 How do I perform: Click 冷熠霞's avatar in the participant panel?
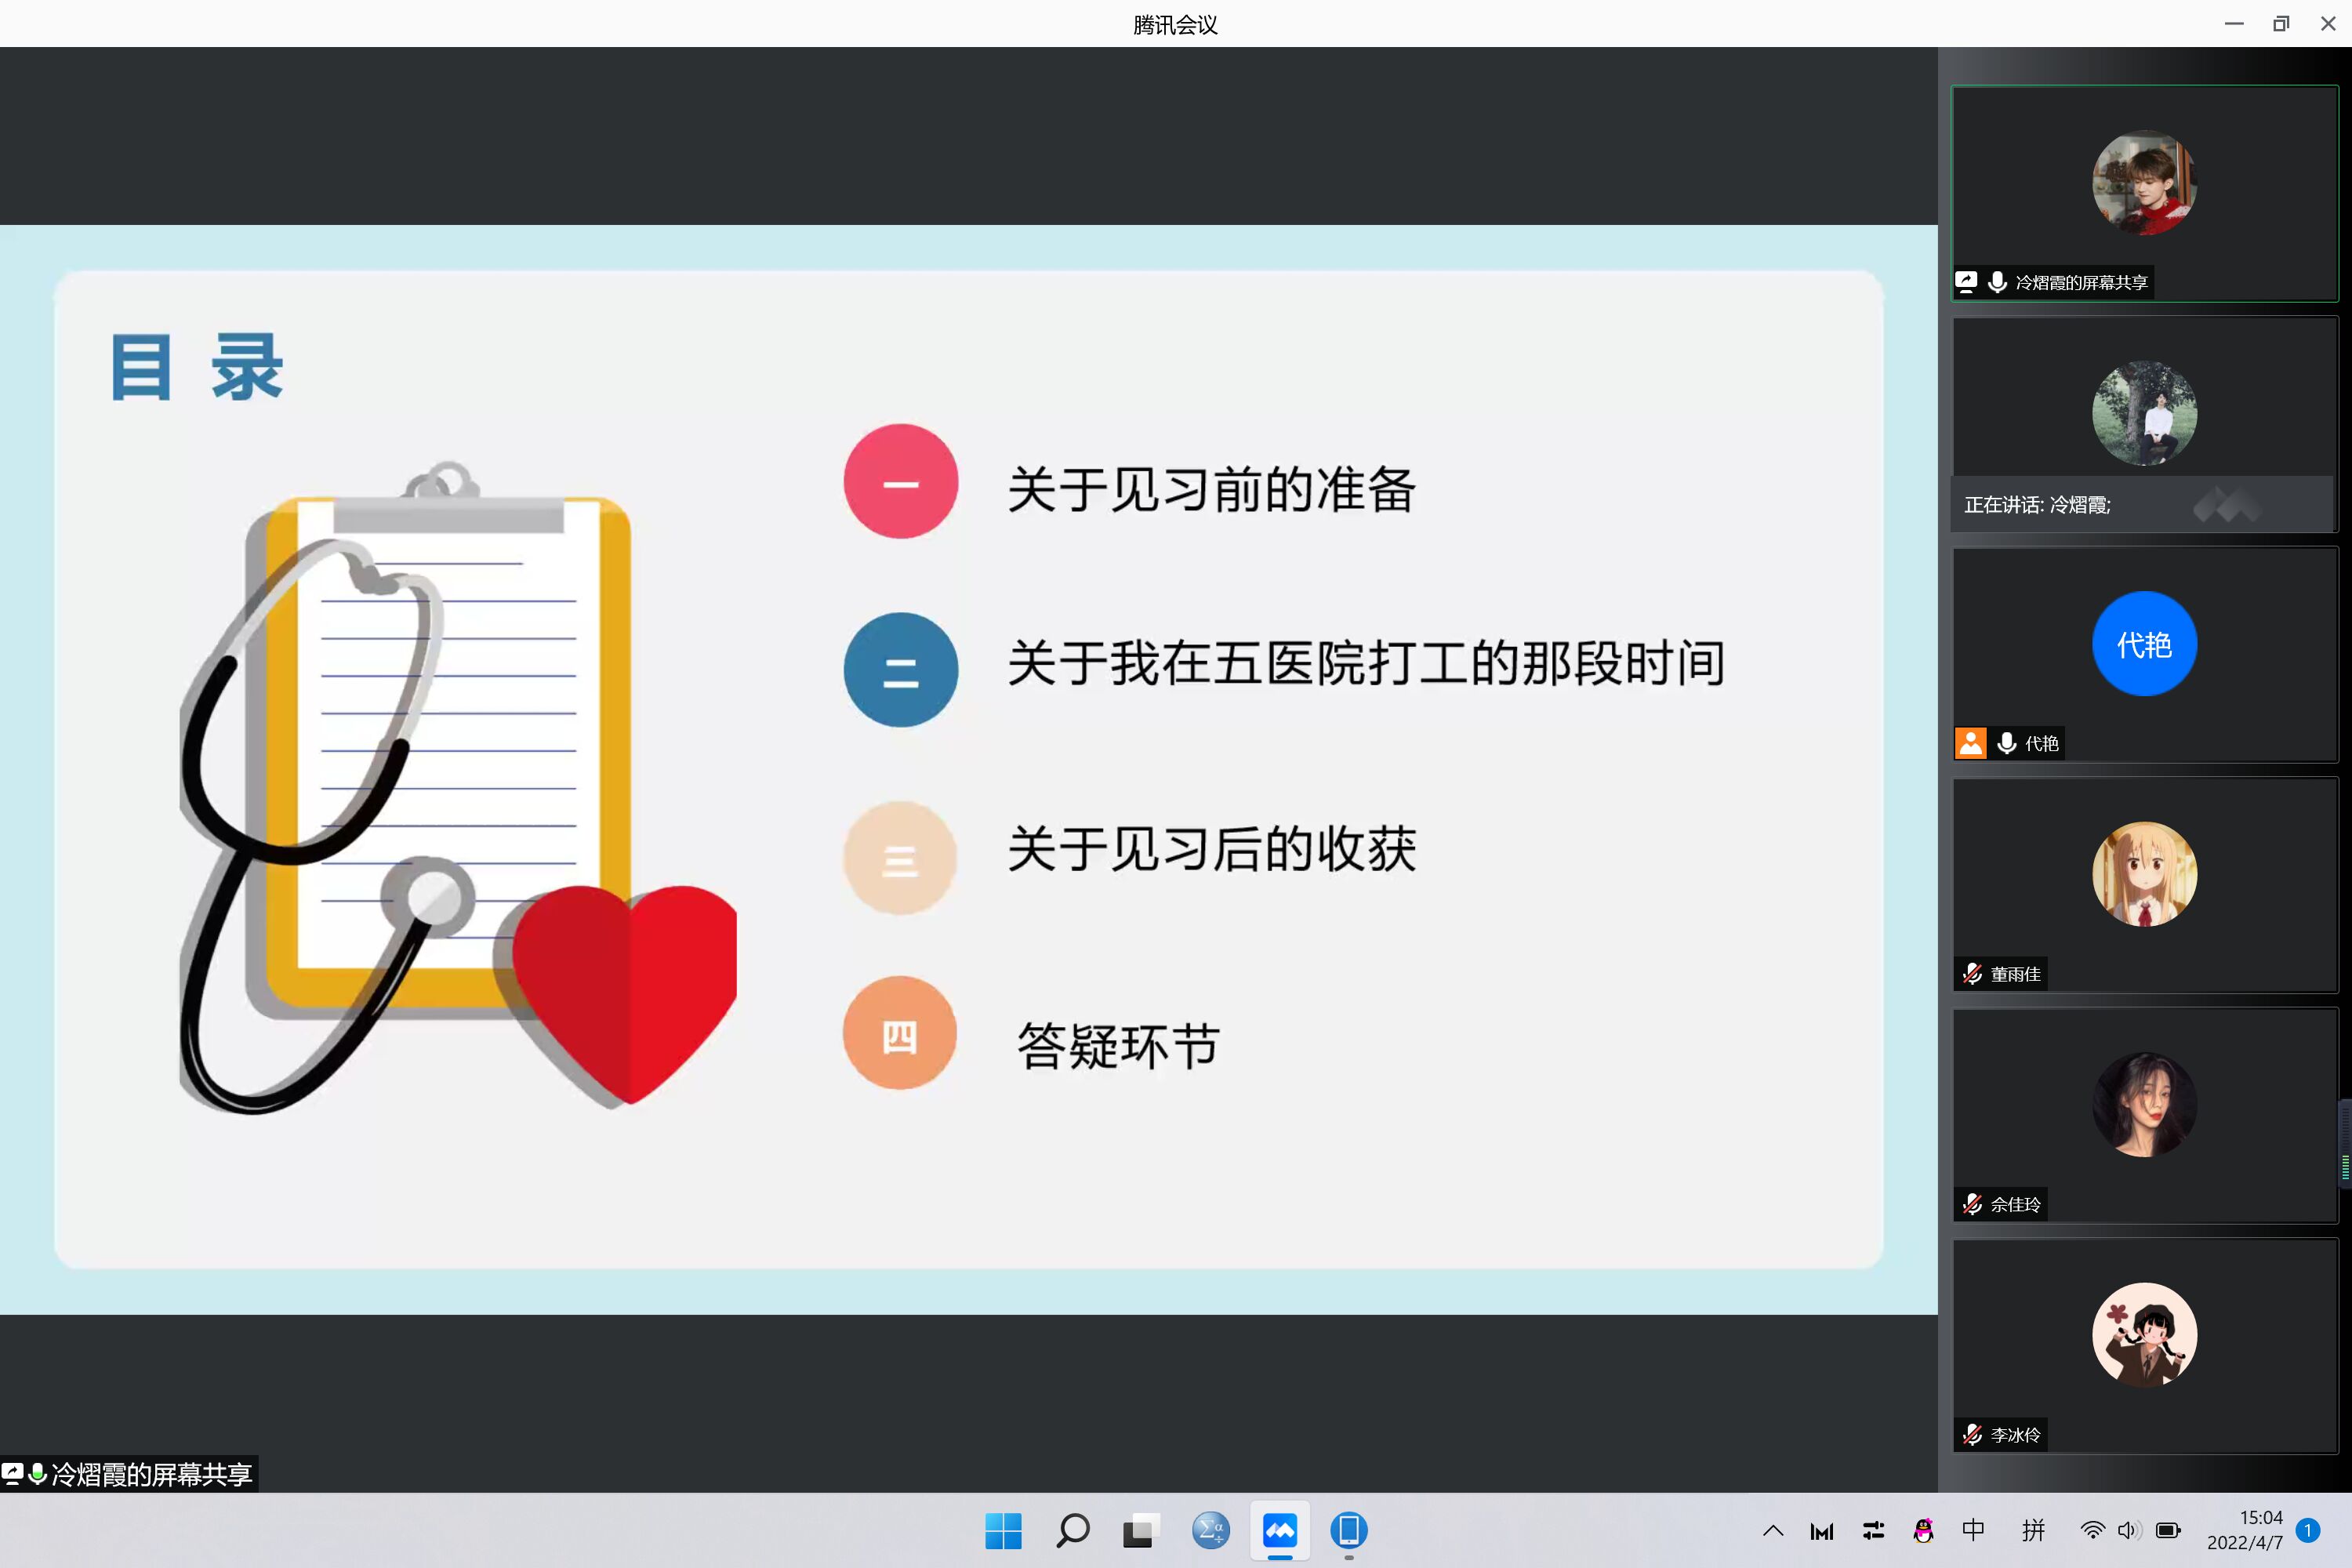pyautogui.click(x=2144, y=183)
